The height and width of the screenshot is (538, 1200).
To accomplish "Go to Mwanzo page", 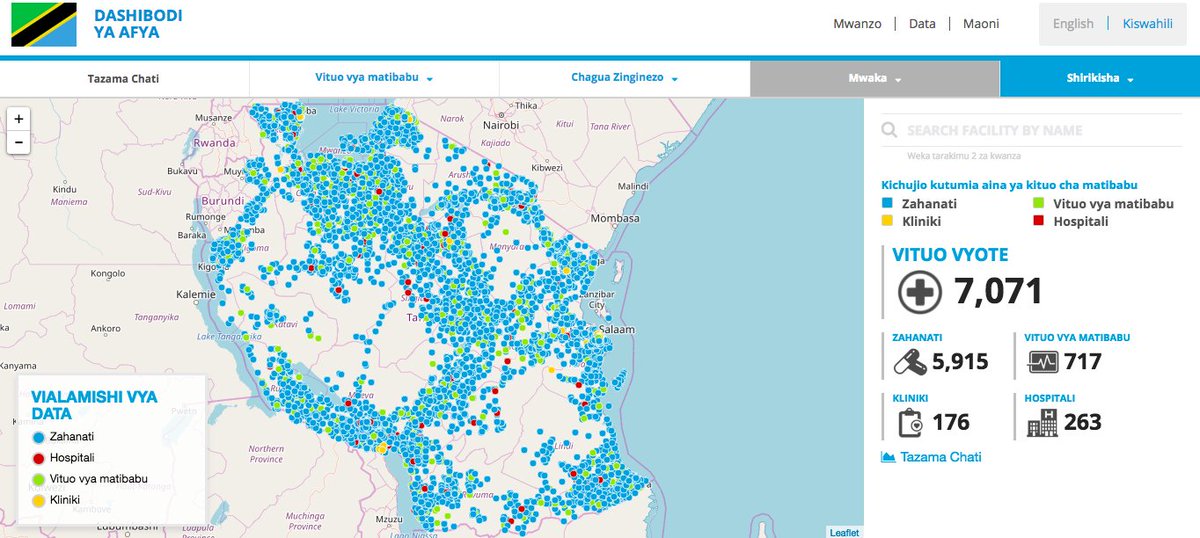I will [x=857, y=24].
